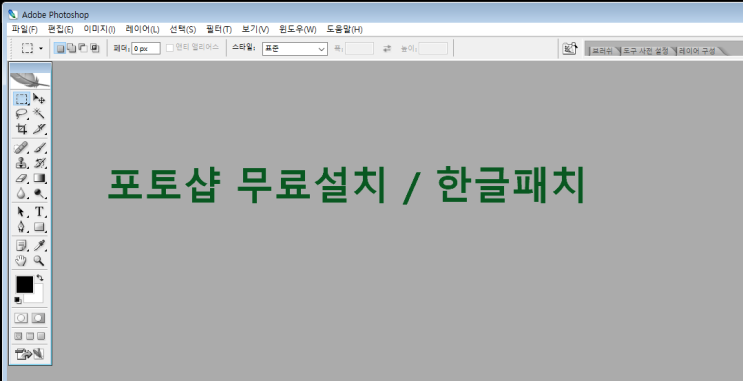This screenshot has height=381, width=743.
Task: Select the Lasso tool
Action: (x=21, y=114)
